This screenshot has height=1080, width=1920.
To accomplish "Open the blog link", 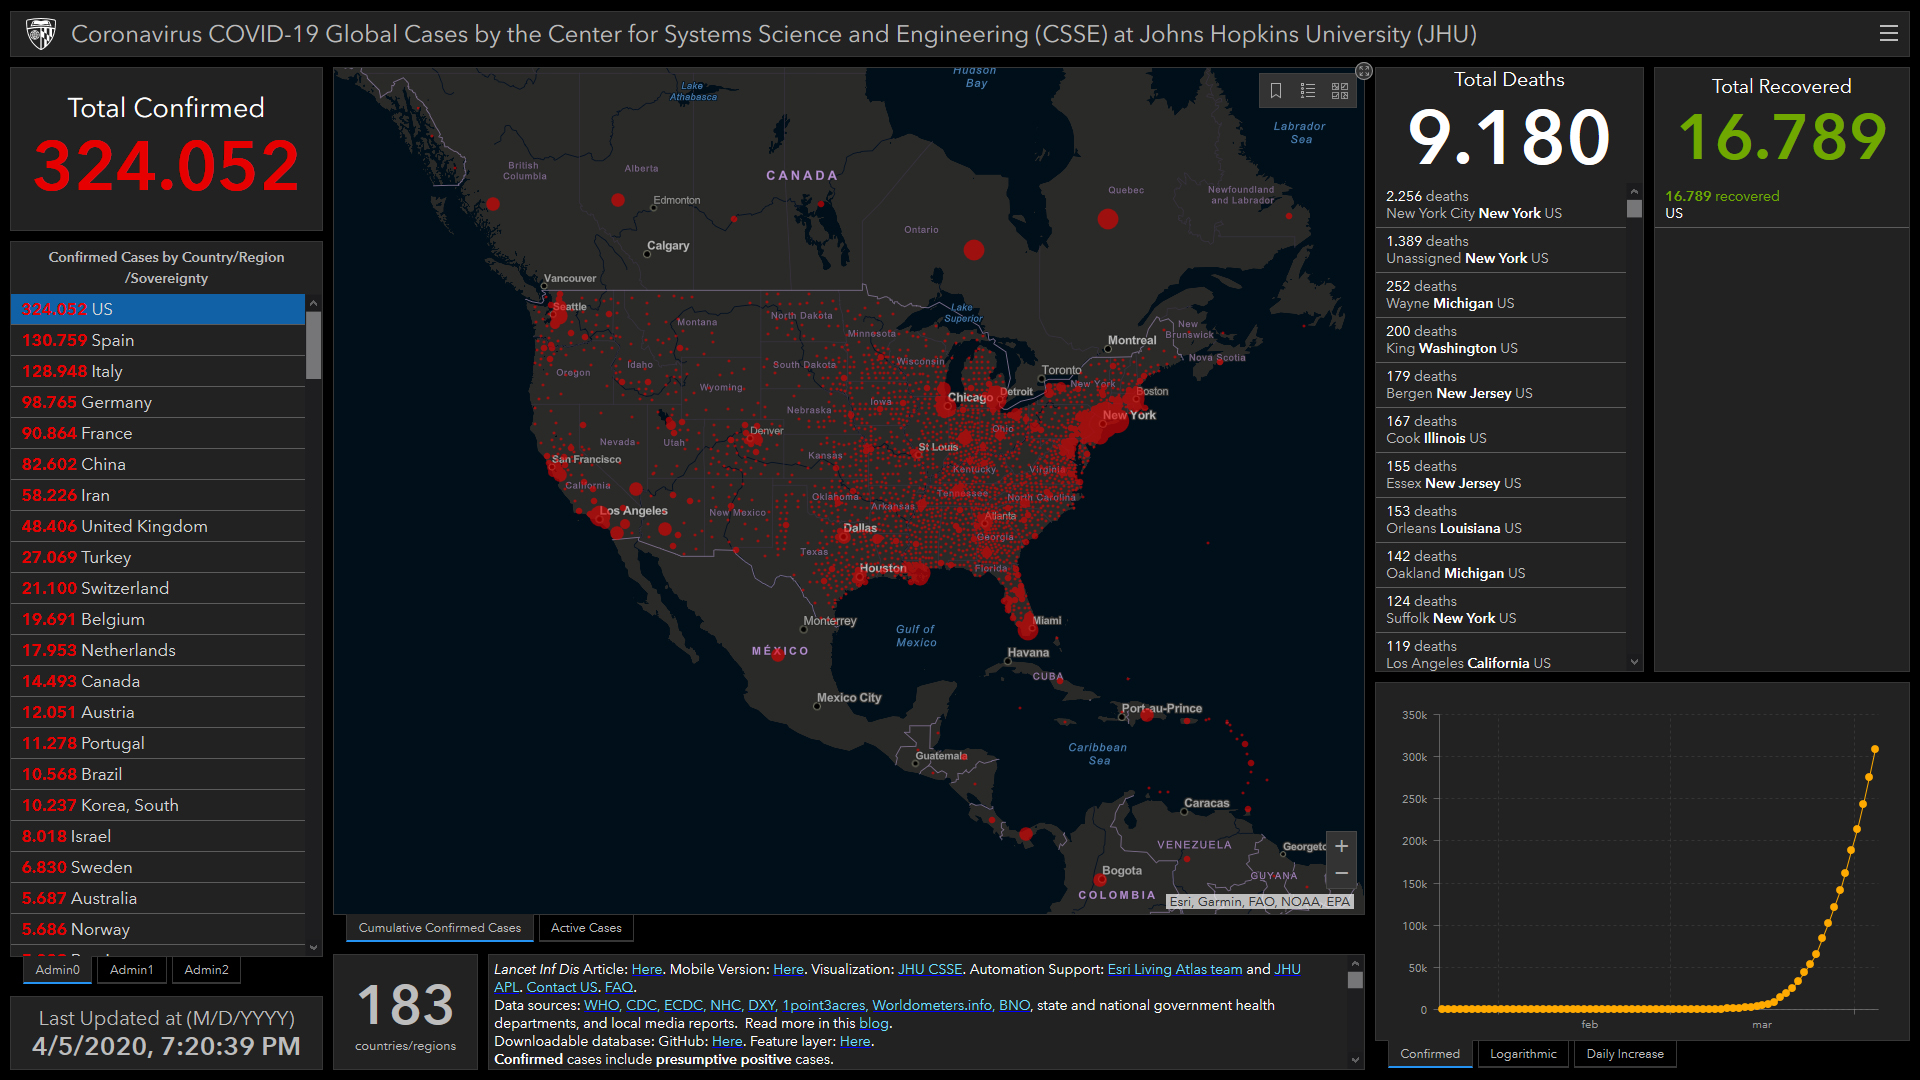I will click(873, 1023).
